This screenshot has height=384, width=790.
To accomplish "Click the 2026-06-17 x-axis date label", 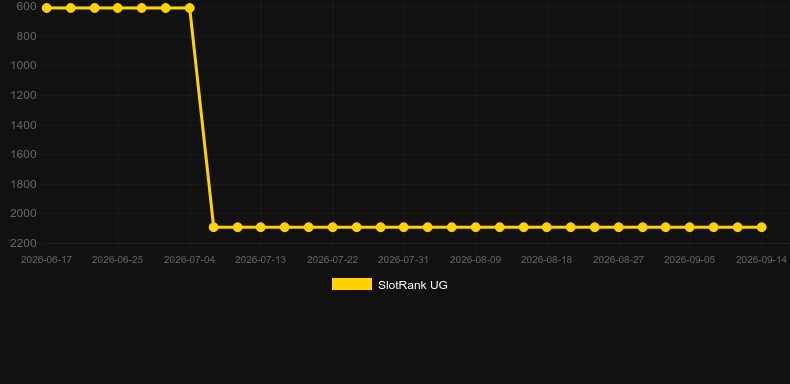I will click(46, 260).
